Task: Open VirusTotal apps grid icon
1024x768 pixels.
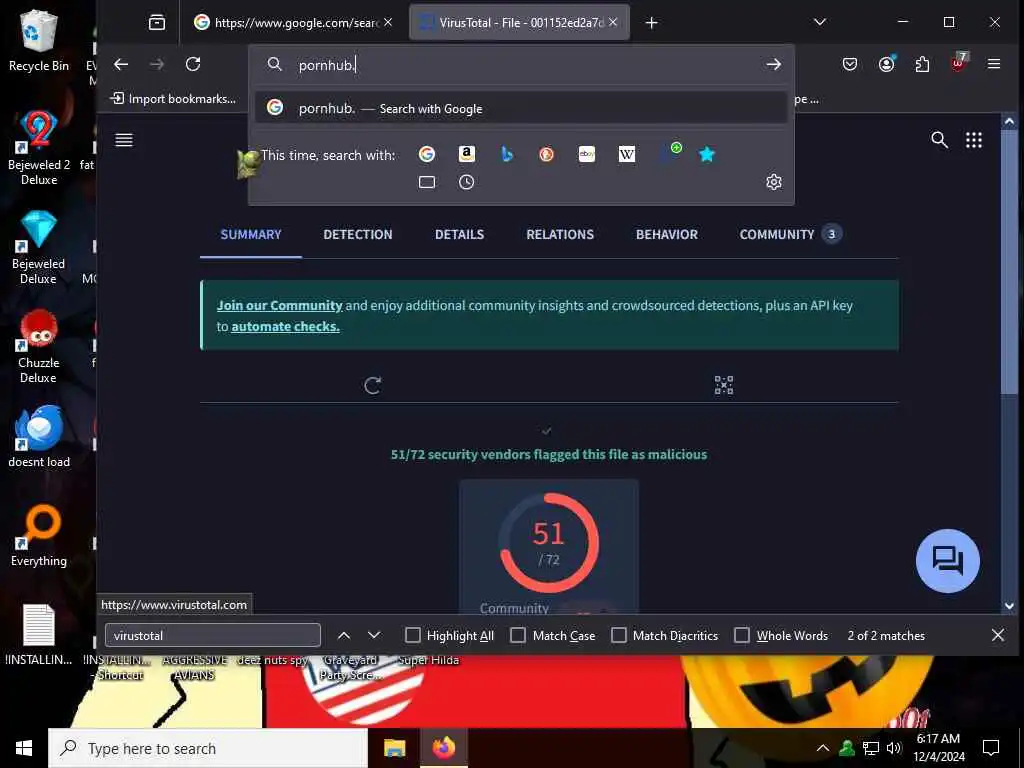Action: click(974, 140)
